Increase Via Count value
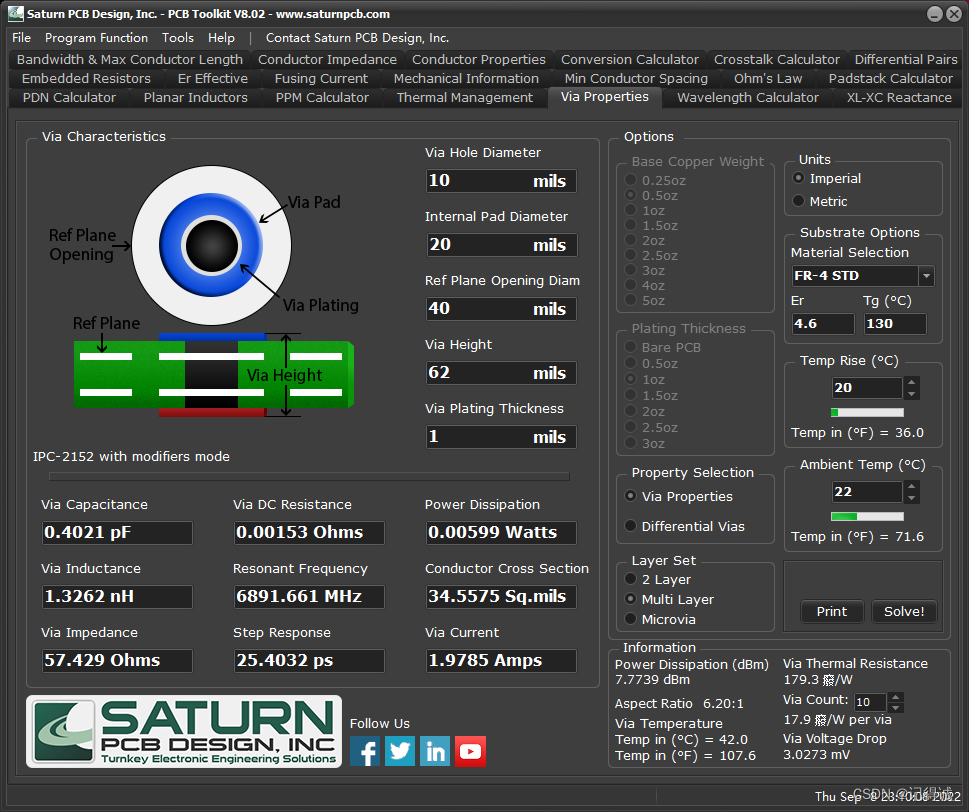Screen dimensions: 969x812 pos(895,697)
